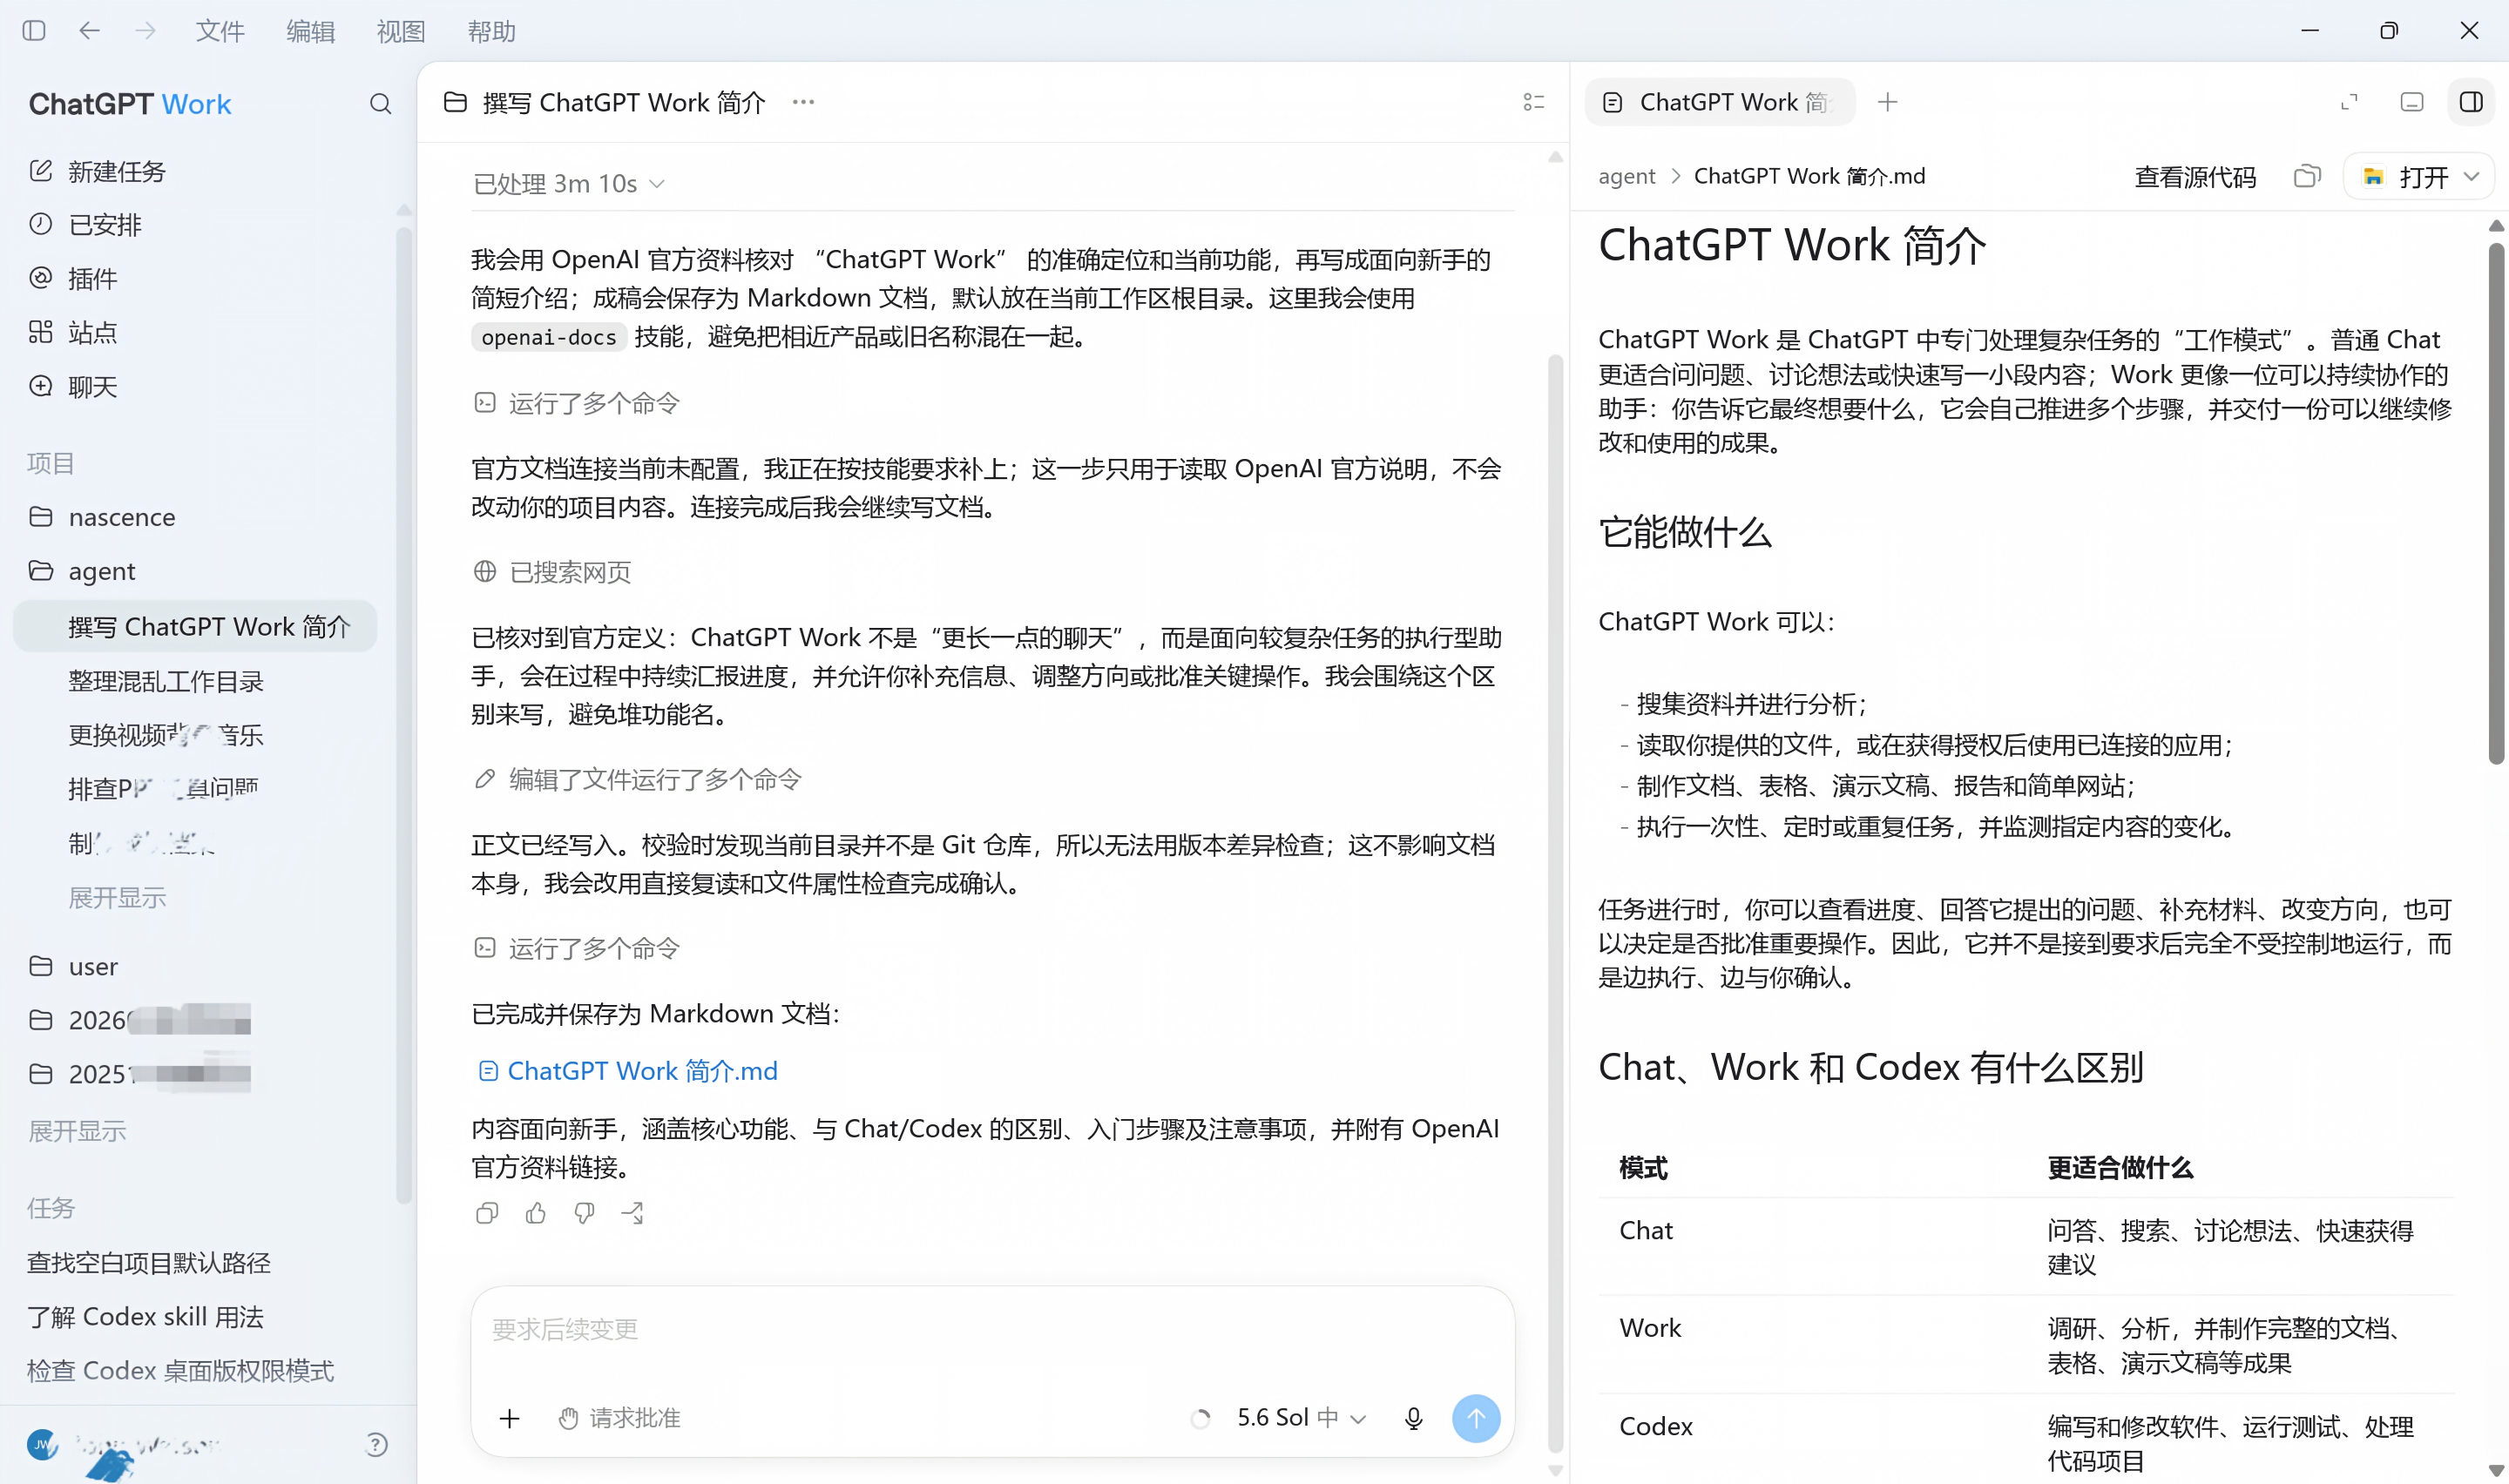Image resolution: width=2509 pixels, height=1484 pixels.
Task: Switch to 查看源代码 source view
Action: point(2195,177)
